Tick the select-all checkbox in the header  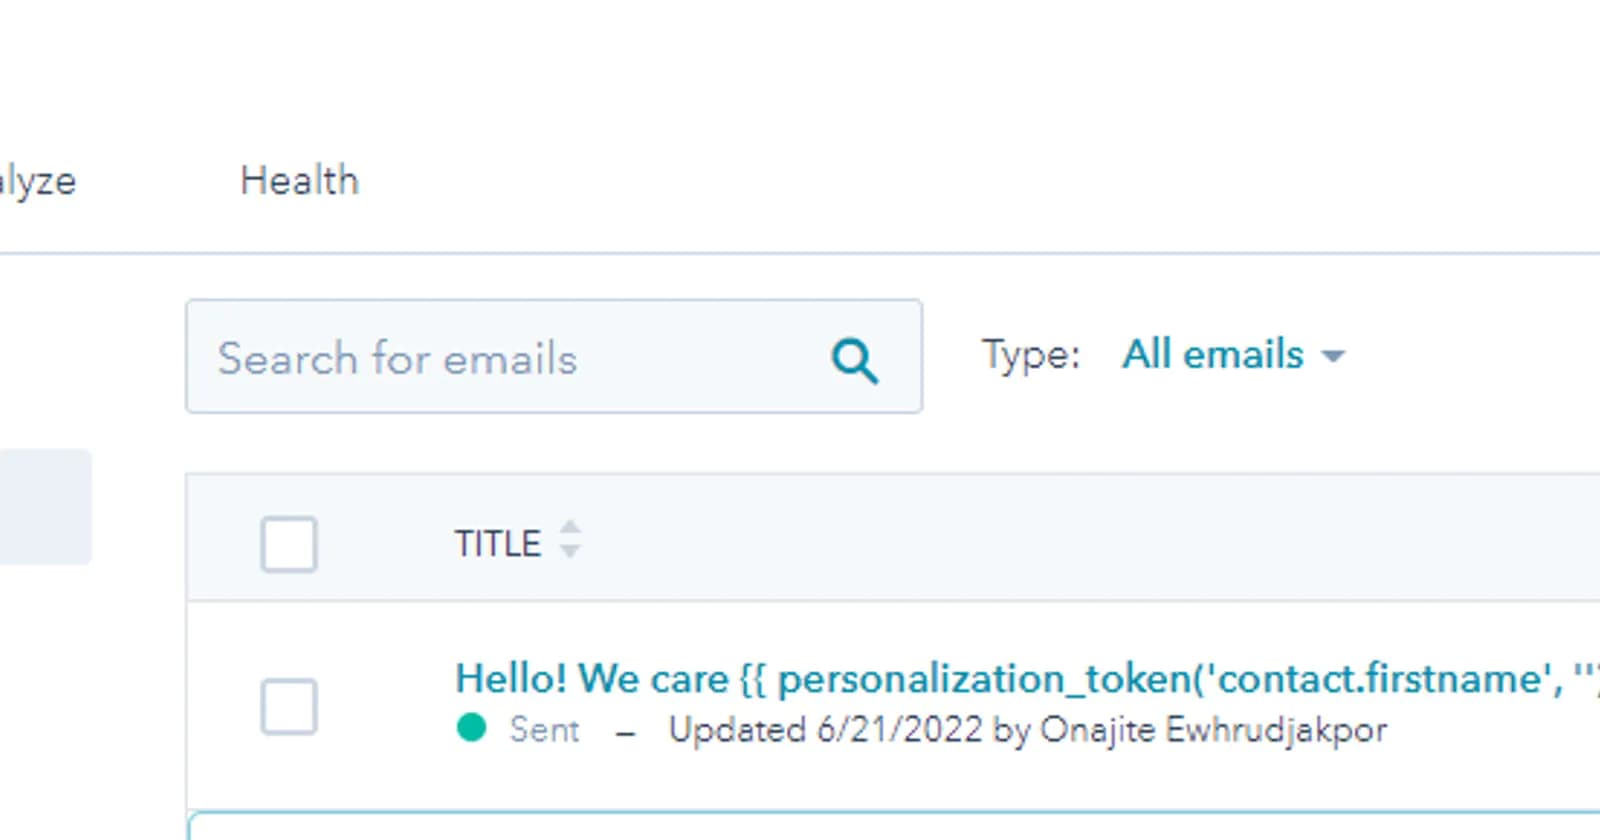[x=289, y=544]
